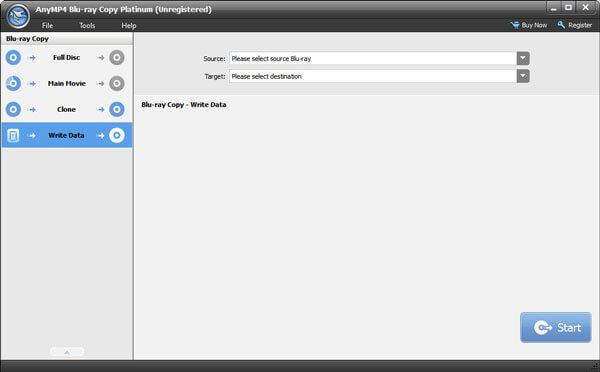Click the gray target disc icon in Main Movie row
The width and height of the screenshot is (600, 372).
117,83
